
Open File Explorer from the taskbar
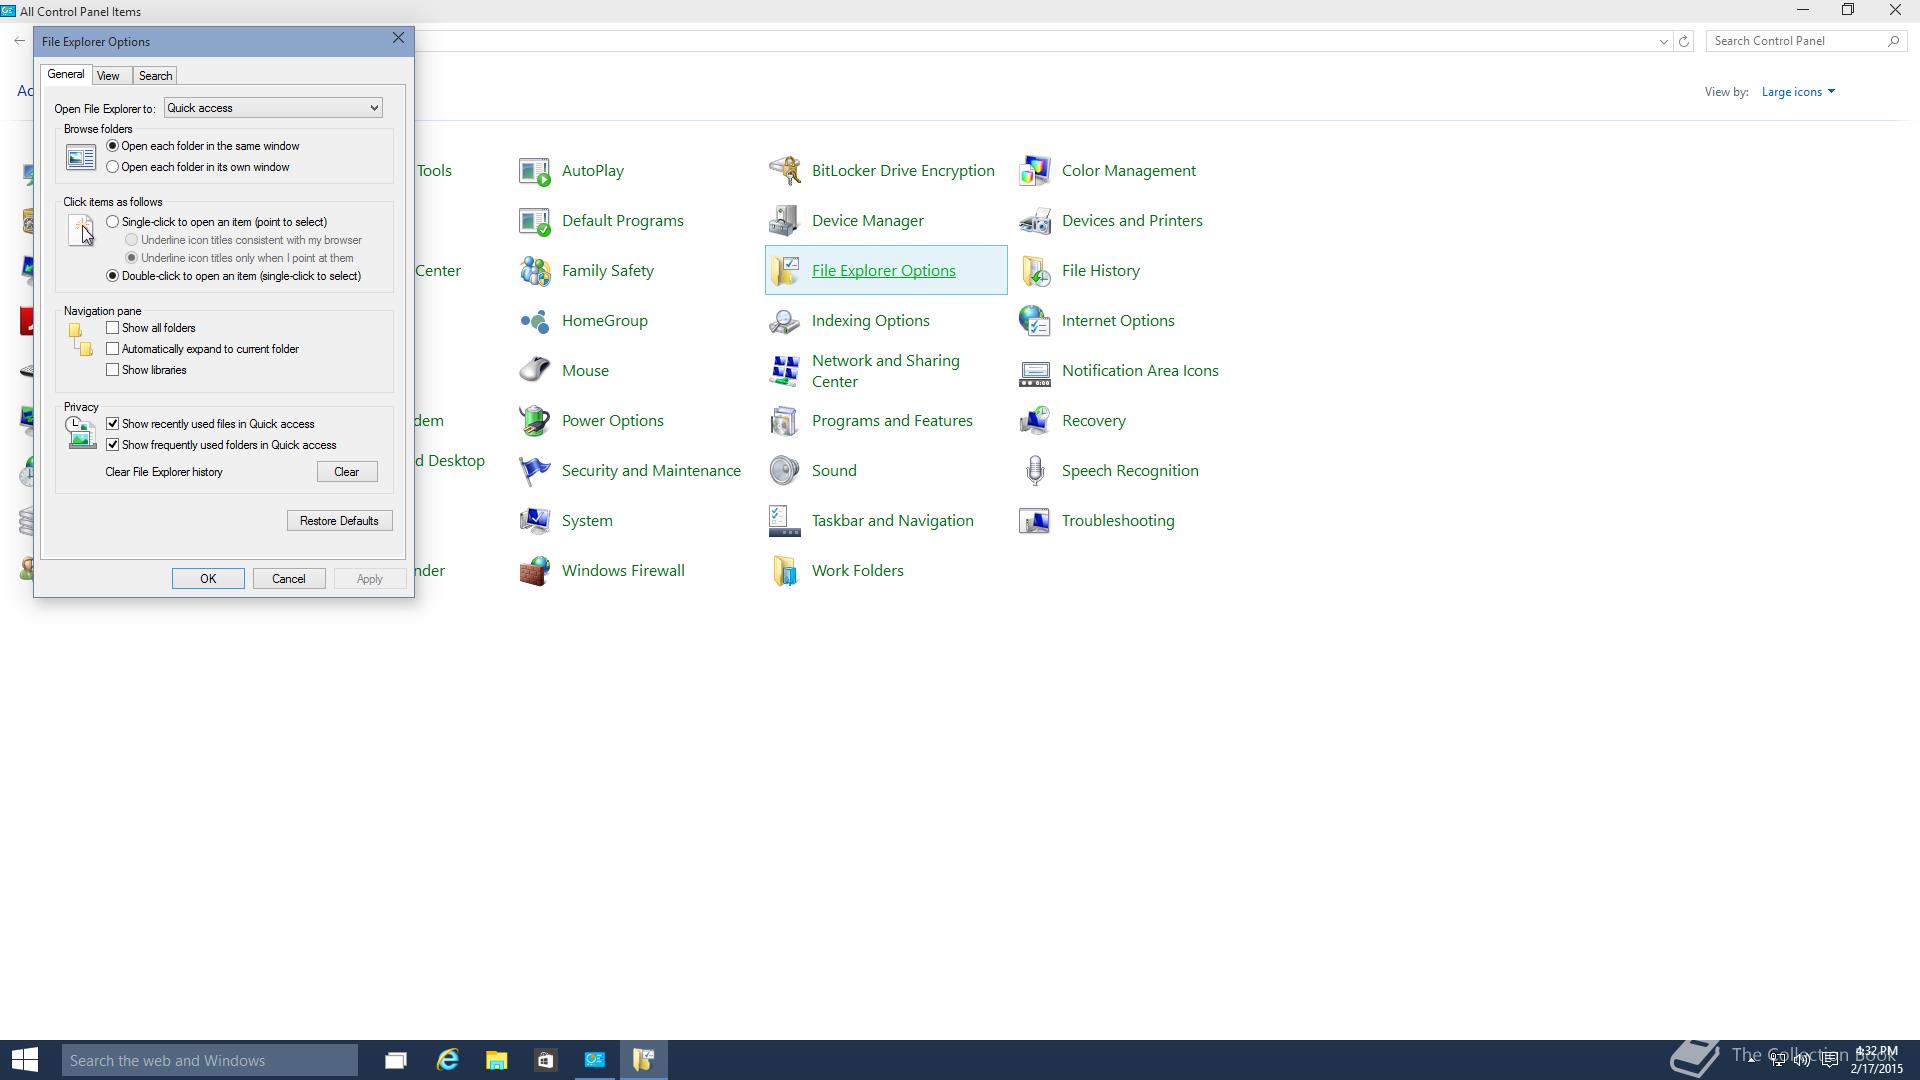pos(496,1060)
